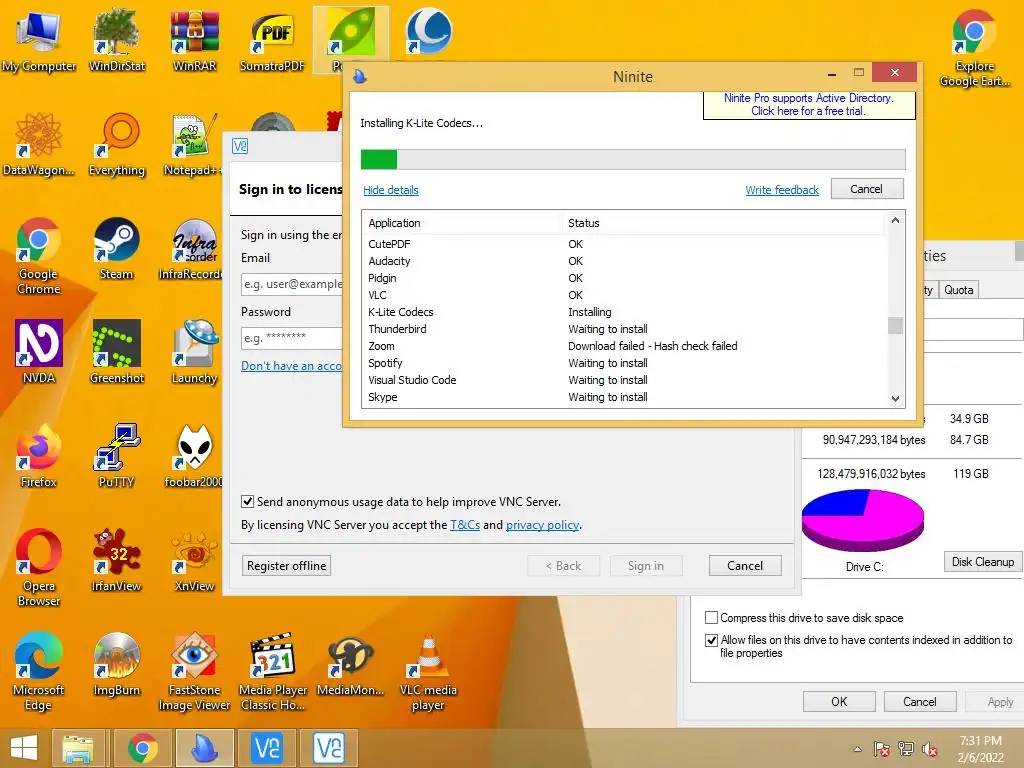Click Cancel in drive properties window

pyautogui.click(x=920, y=701)
